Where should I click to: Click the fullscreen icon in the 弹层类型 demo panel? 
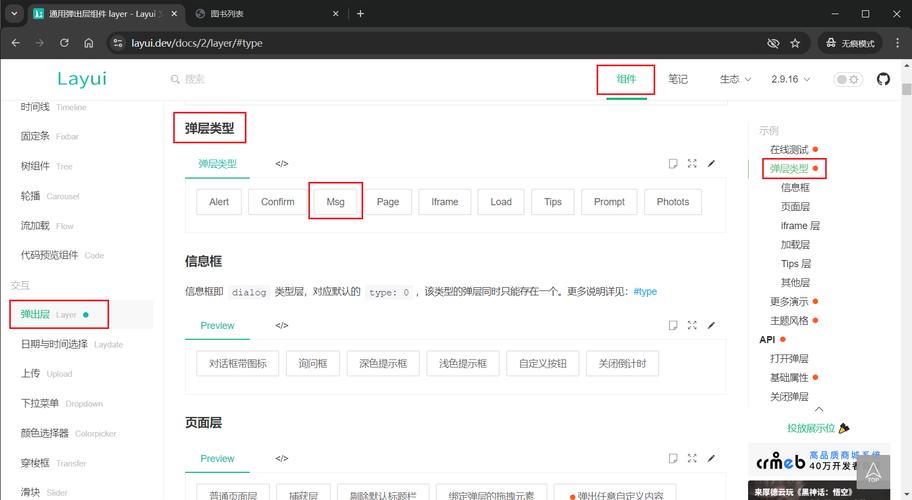point(692,163)
